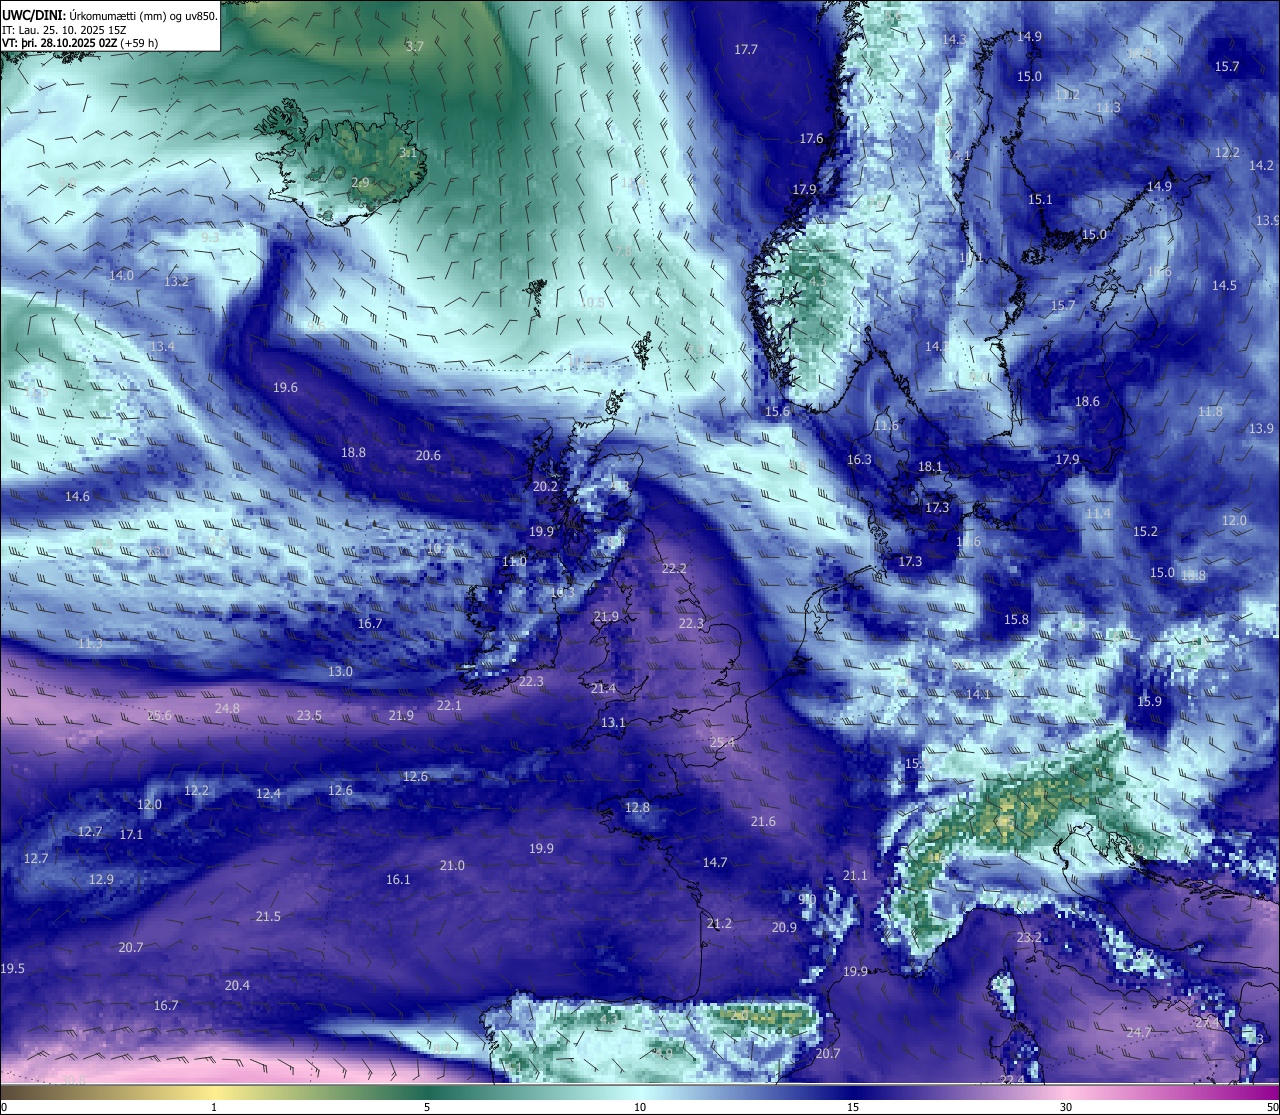The height and width of the screenshot is (1115, 1280).
Task: Click the 21.4 value over Wales
Action: [603, 688]
